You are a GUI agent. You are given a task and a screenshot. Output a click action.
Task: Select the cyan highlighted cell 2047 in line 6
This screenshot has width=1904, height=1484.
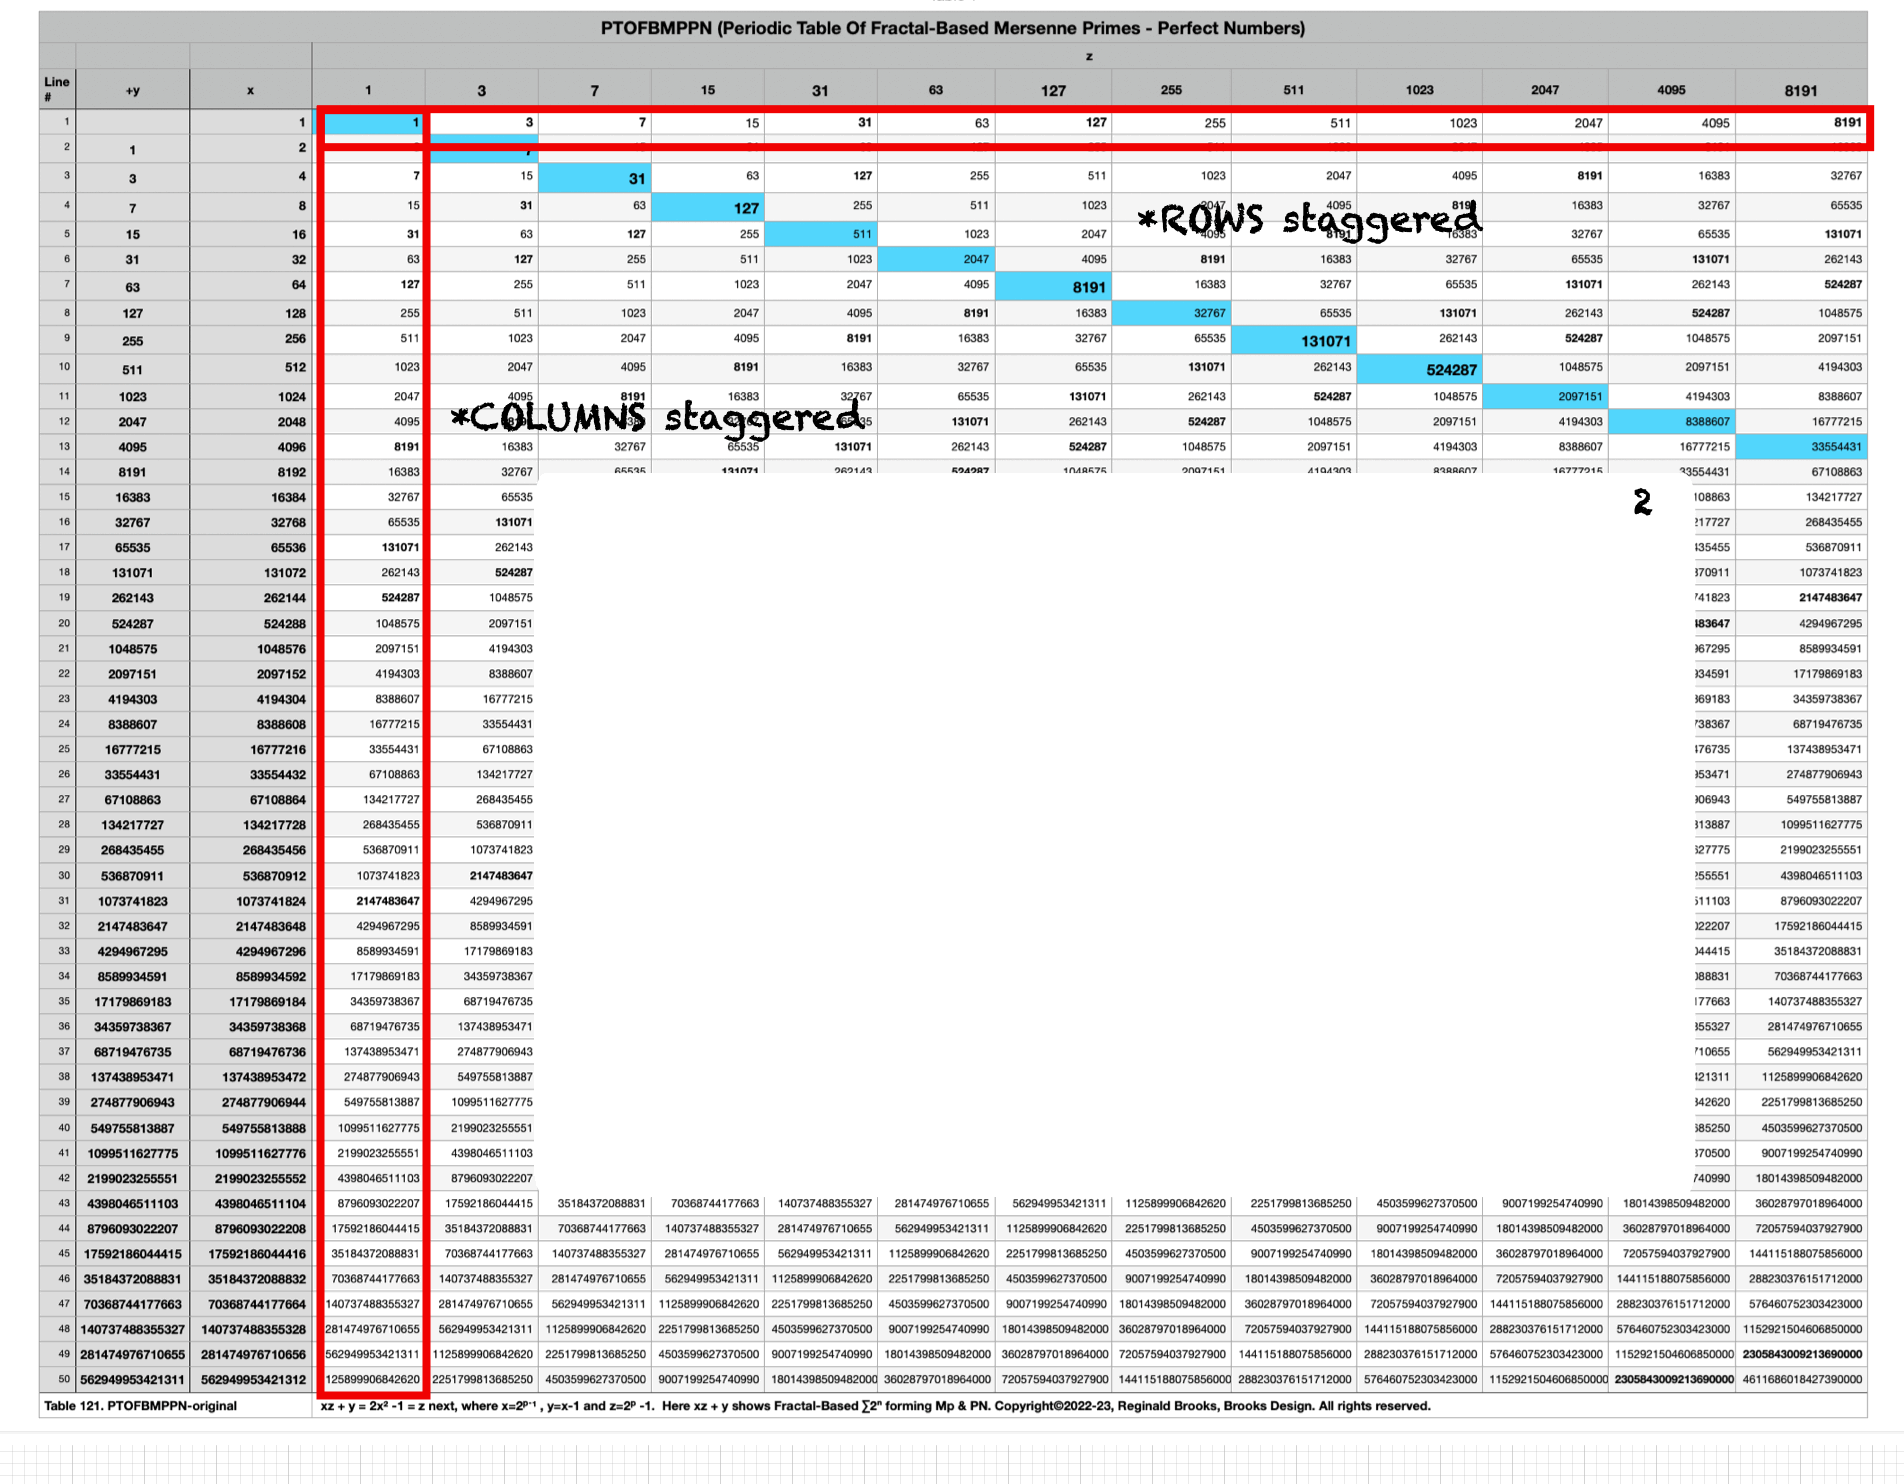(x=936, y=259)
